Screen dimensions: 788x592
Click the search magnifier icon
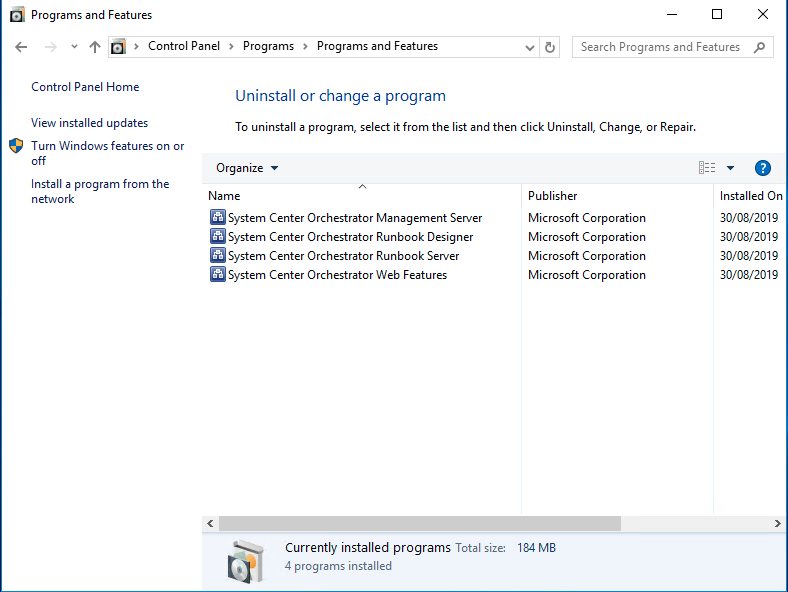759,47
